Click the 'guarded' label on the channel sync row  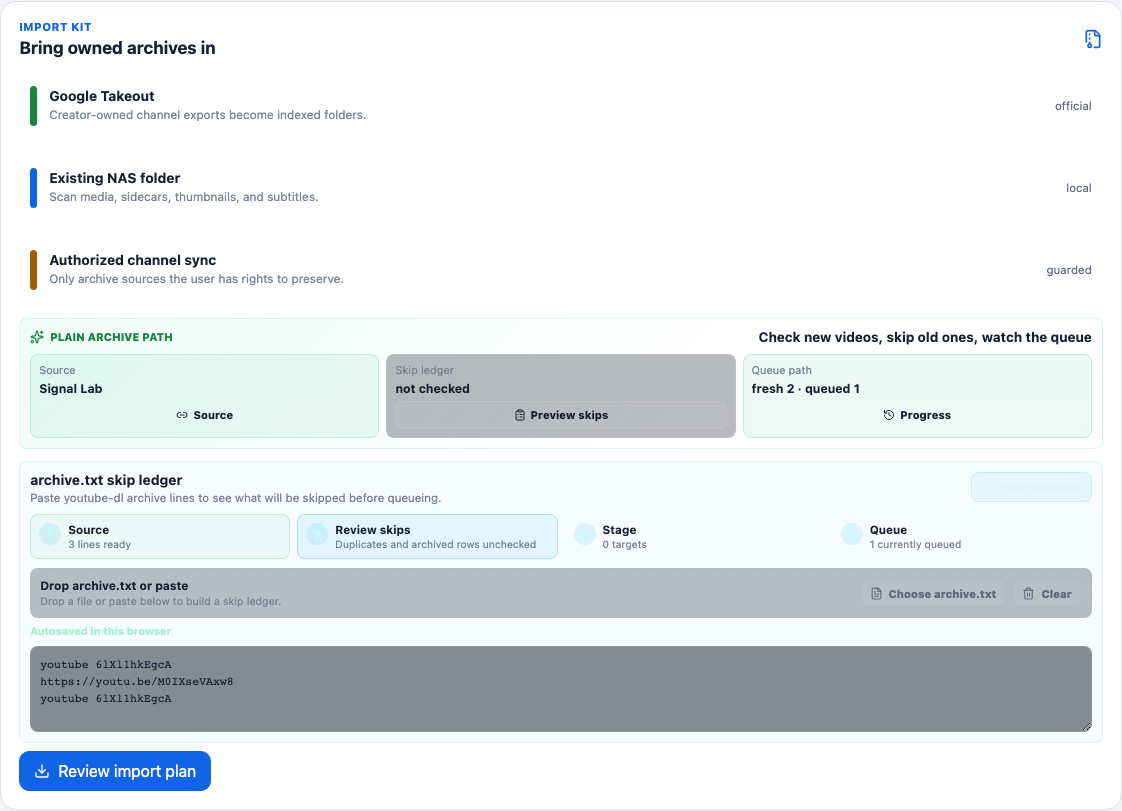click(x=1068, y=270)
